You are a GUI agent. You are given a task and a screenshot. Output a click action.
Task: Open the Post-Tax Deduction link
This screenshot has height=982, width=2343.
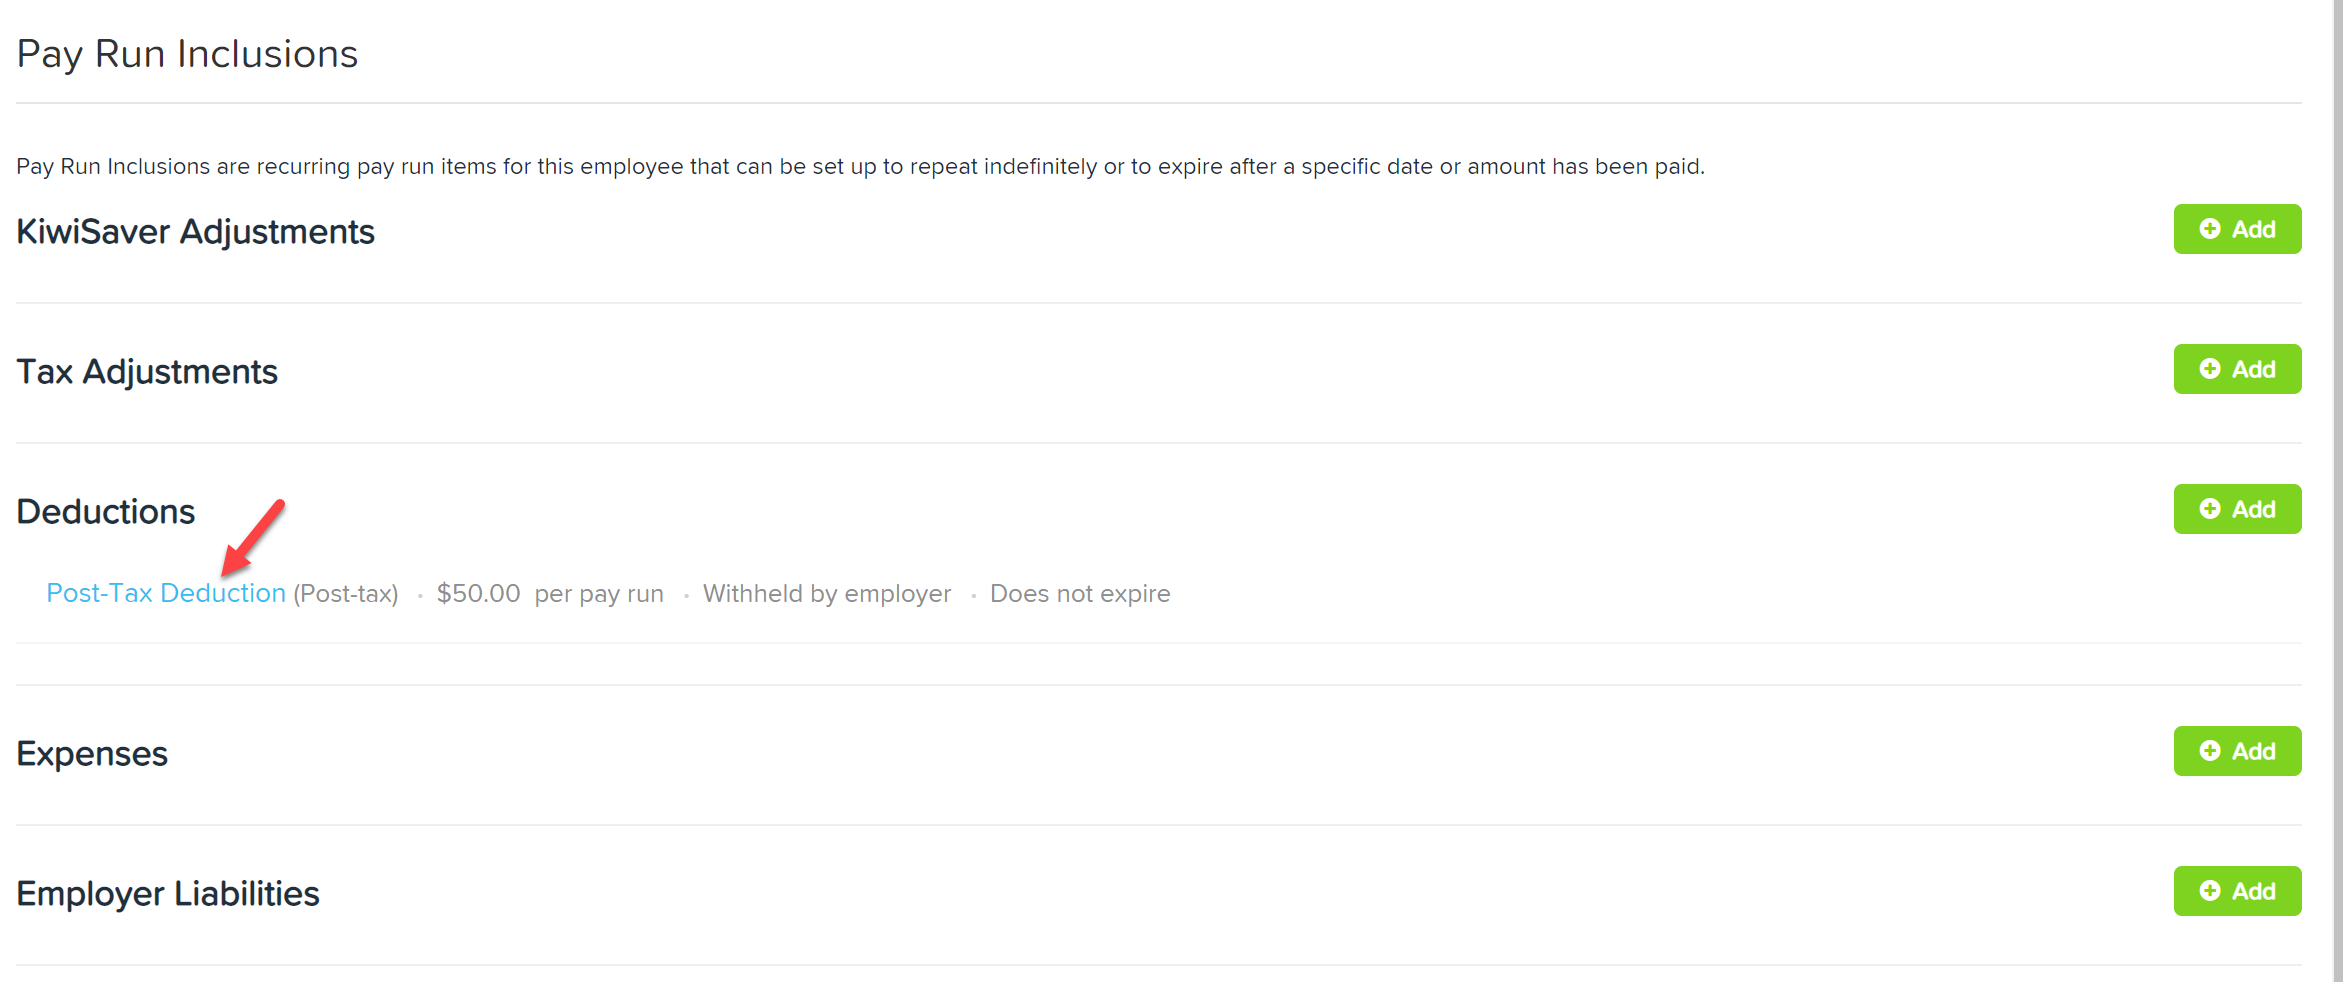(166, 593)
